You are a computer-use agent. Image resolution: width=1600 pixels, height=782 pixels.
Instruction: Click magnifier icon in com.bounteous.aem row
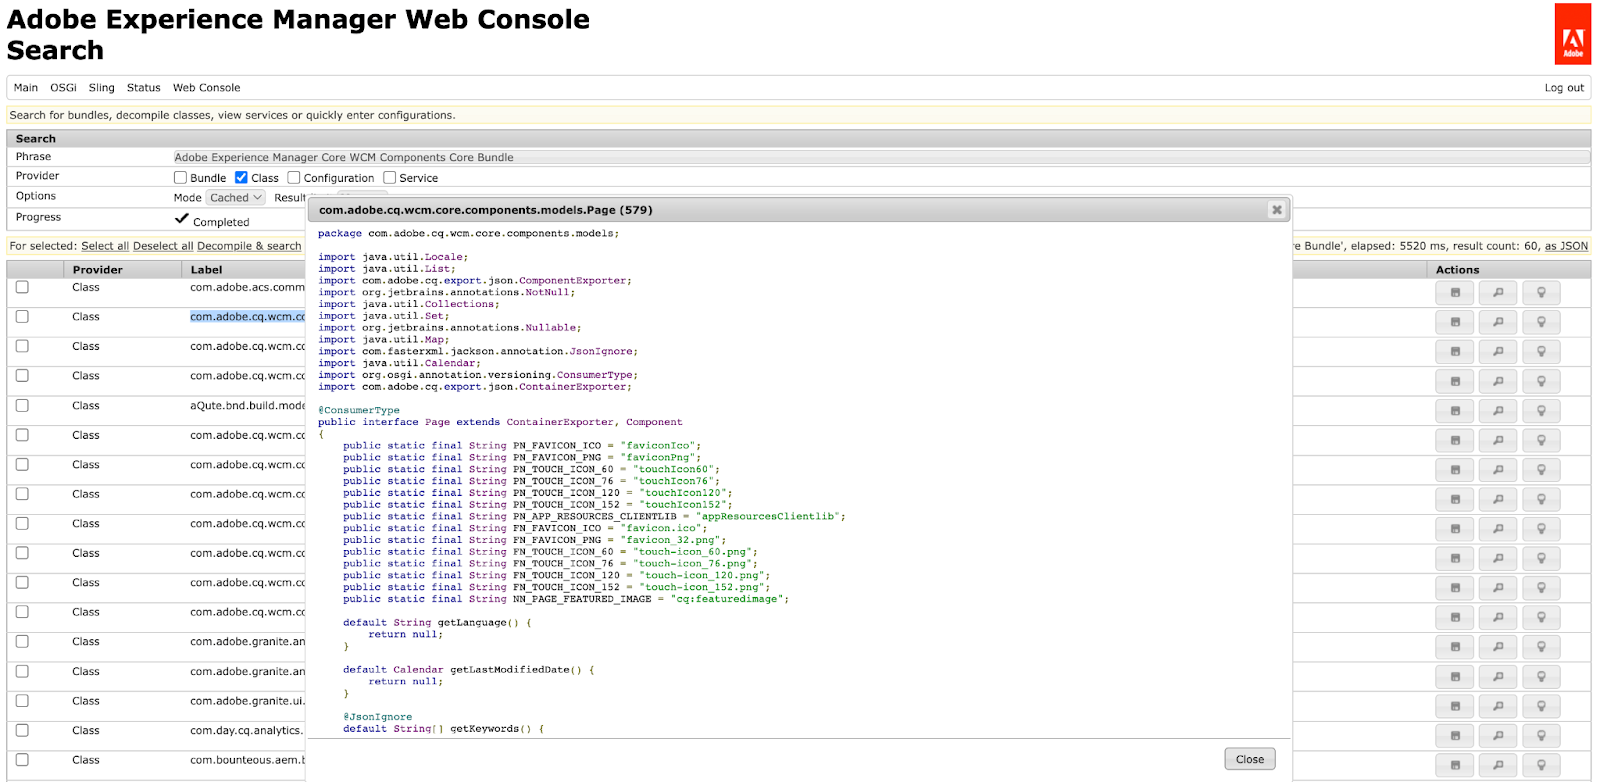coord(1498,765)
